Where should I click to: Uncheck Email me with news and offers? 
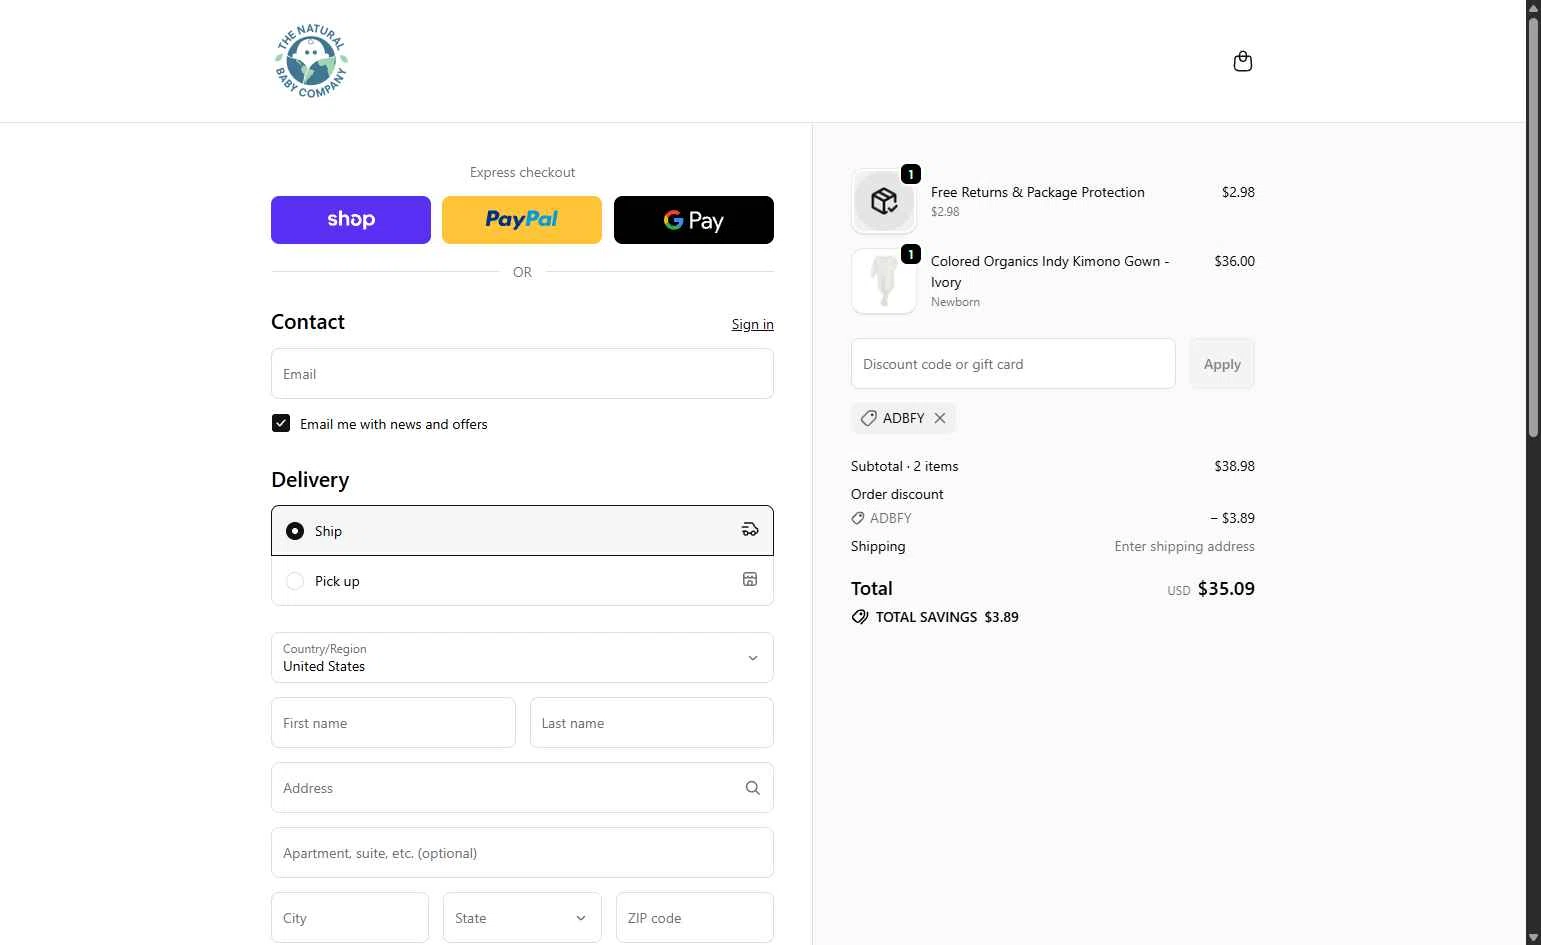coord(281,423)
